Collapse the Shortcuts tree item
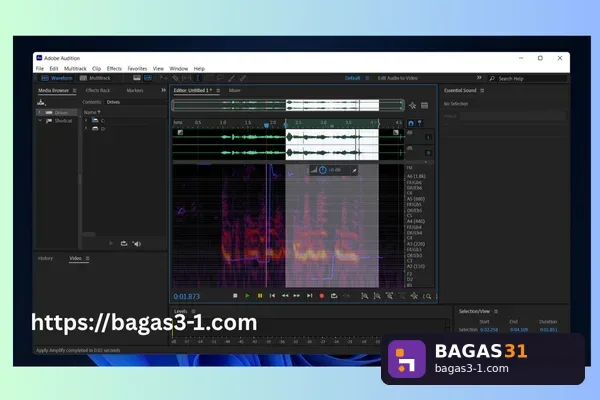Image resolution: width=600 pixels, height=400 pixels. 40,121
